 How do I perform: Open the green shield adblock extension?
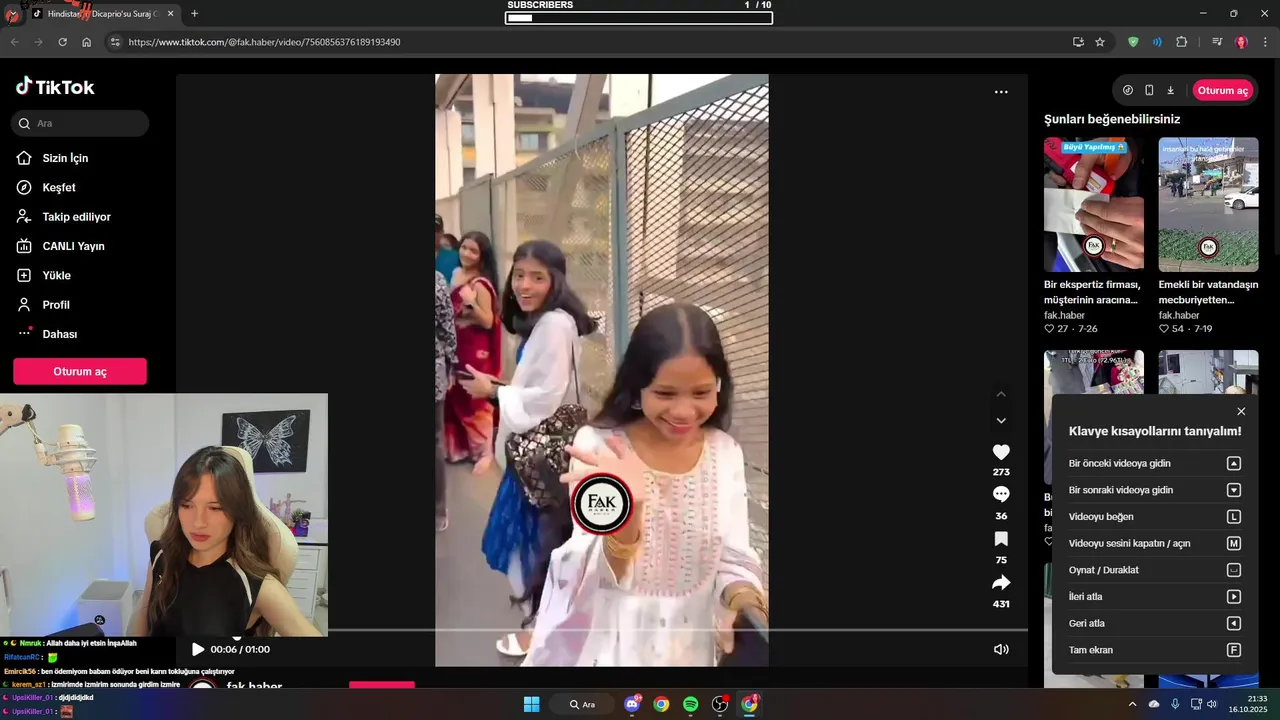1133,42
